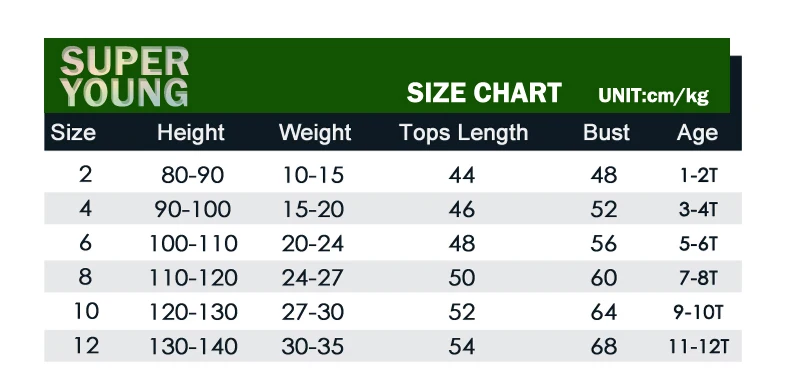
Task: Click the UNIT:cm/kg label
Action: (x=653, y=95)
